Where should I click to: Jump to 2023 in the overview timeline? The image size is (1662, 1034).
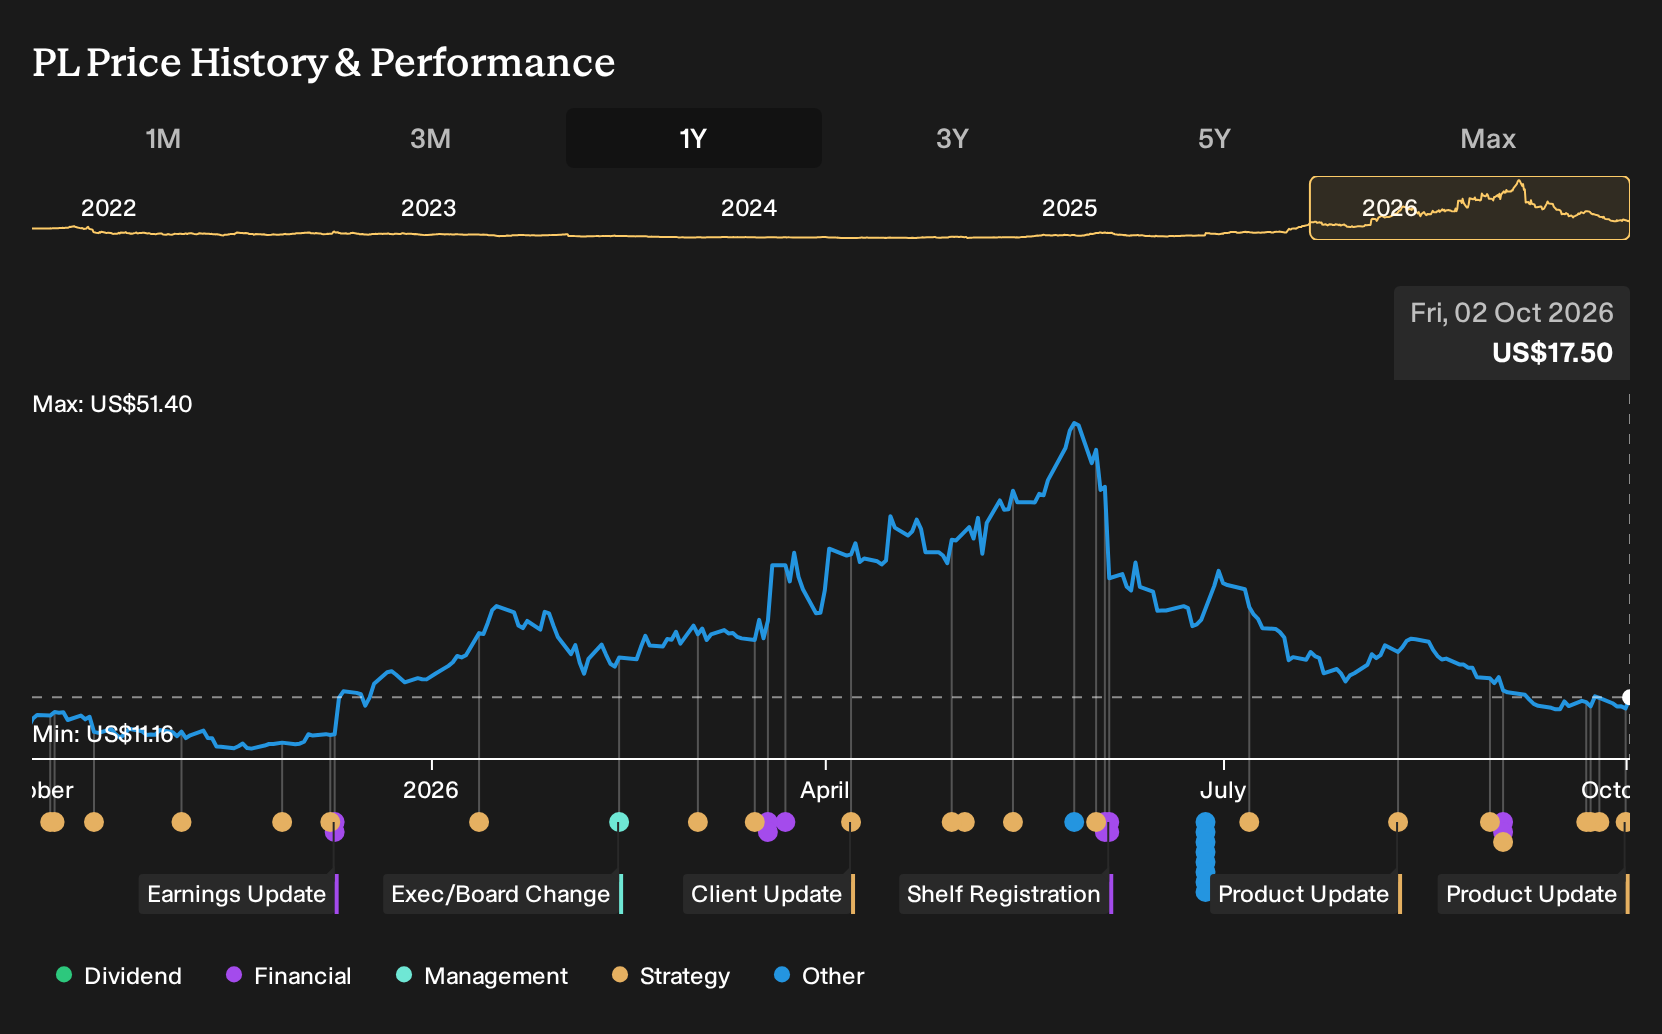[428, 208]
